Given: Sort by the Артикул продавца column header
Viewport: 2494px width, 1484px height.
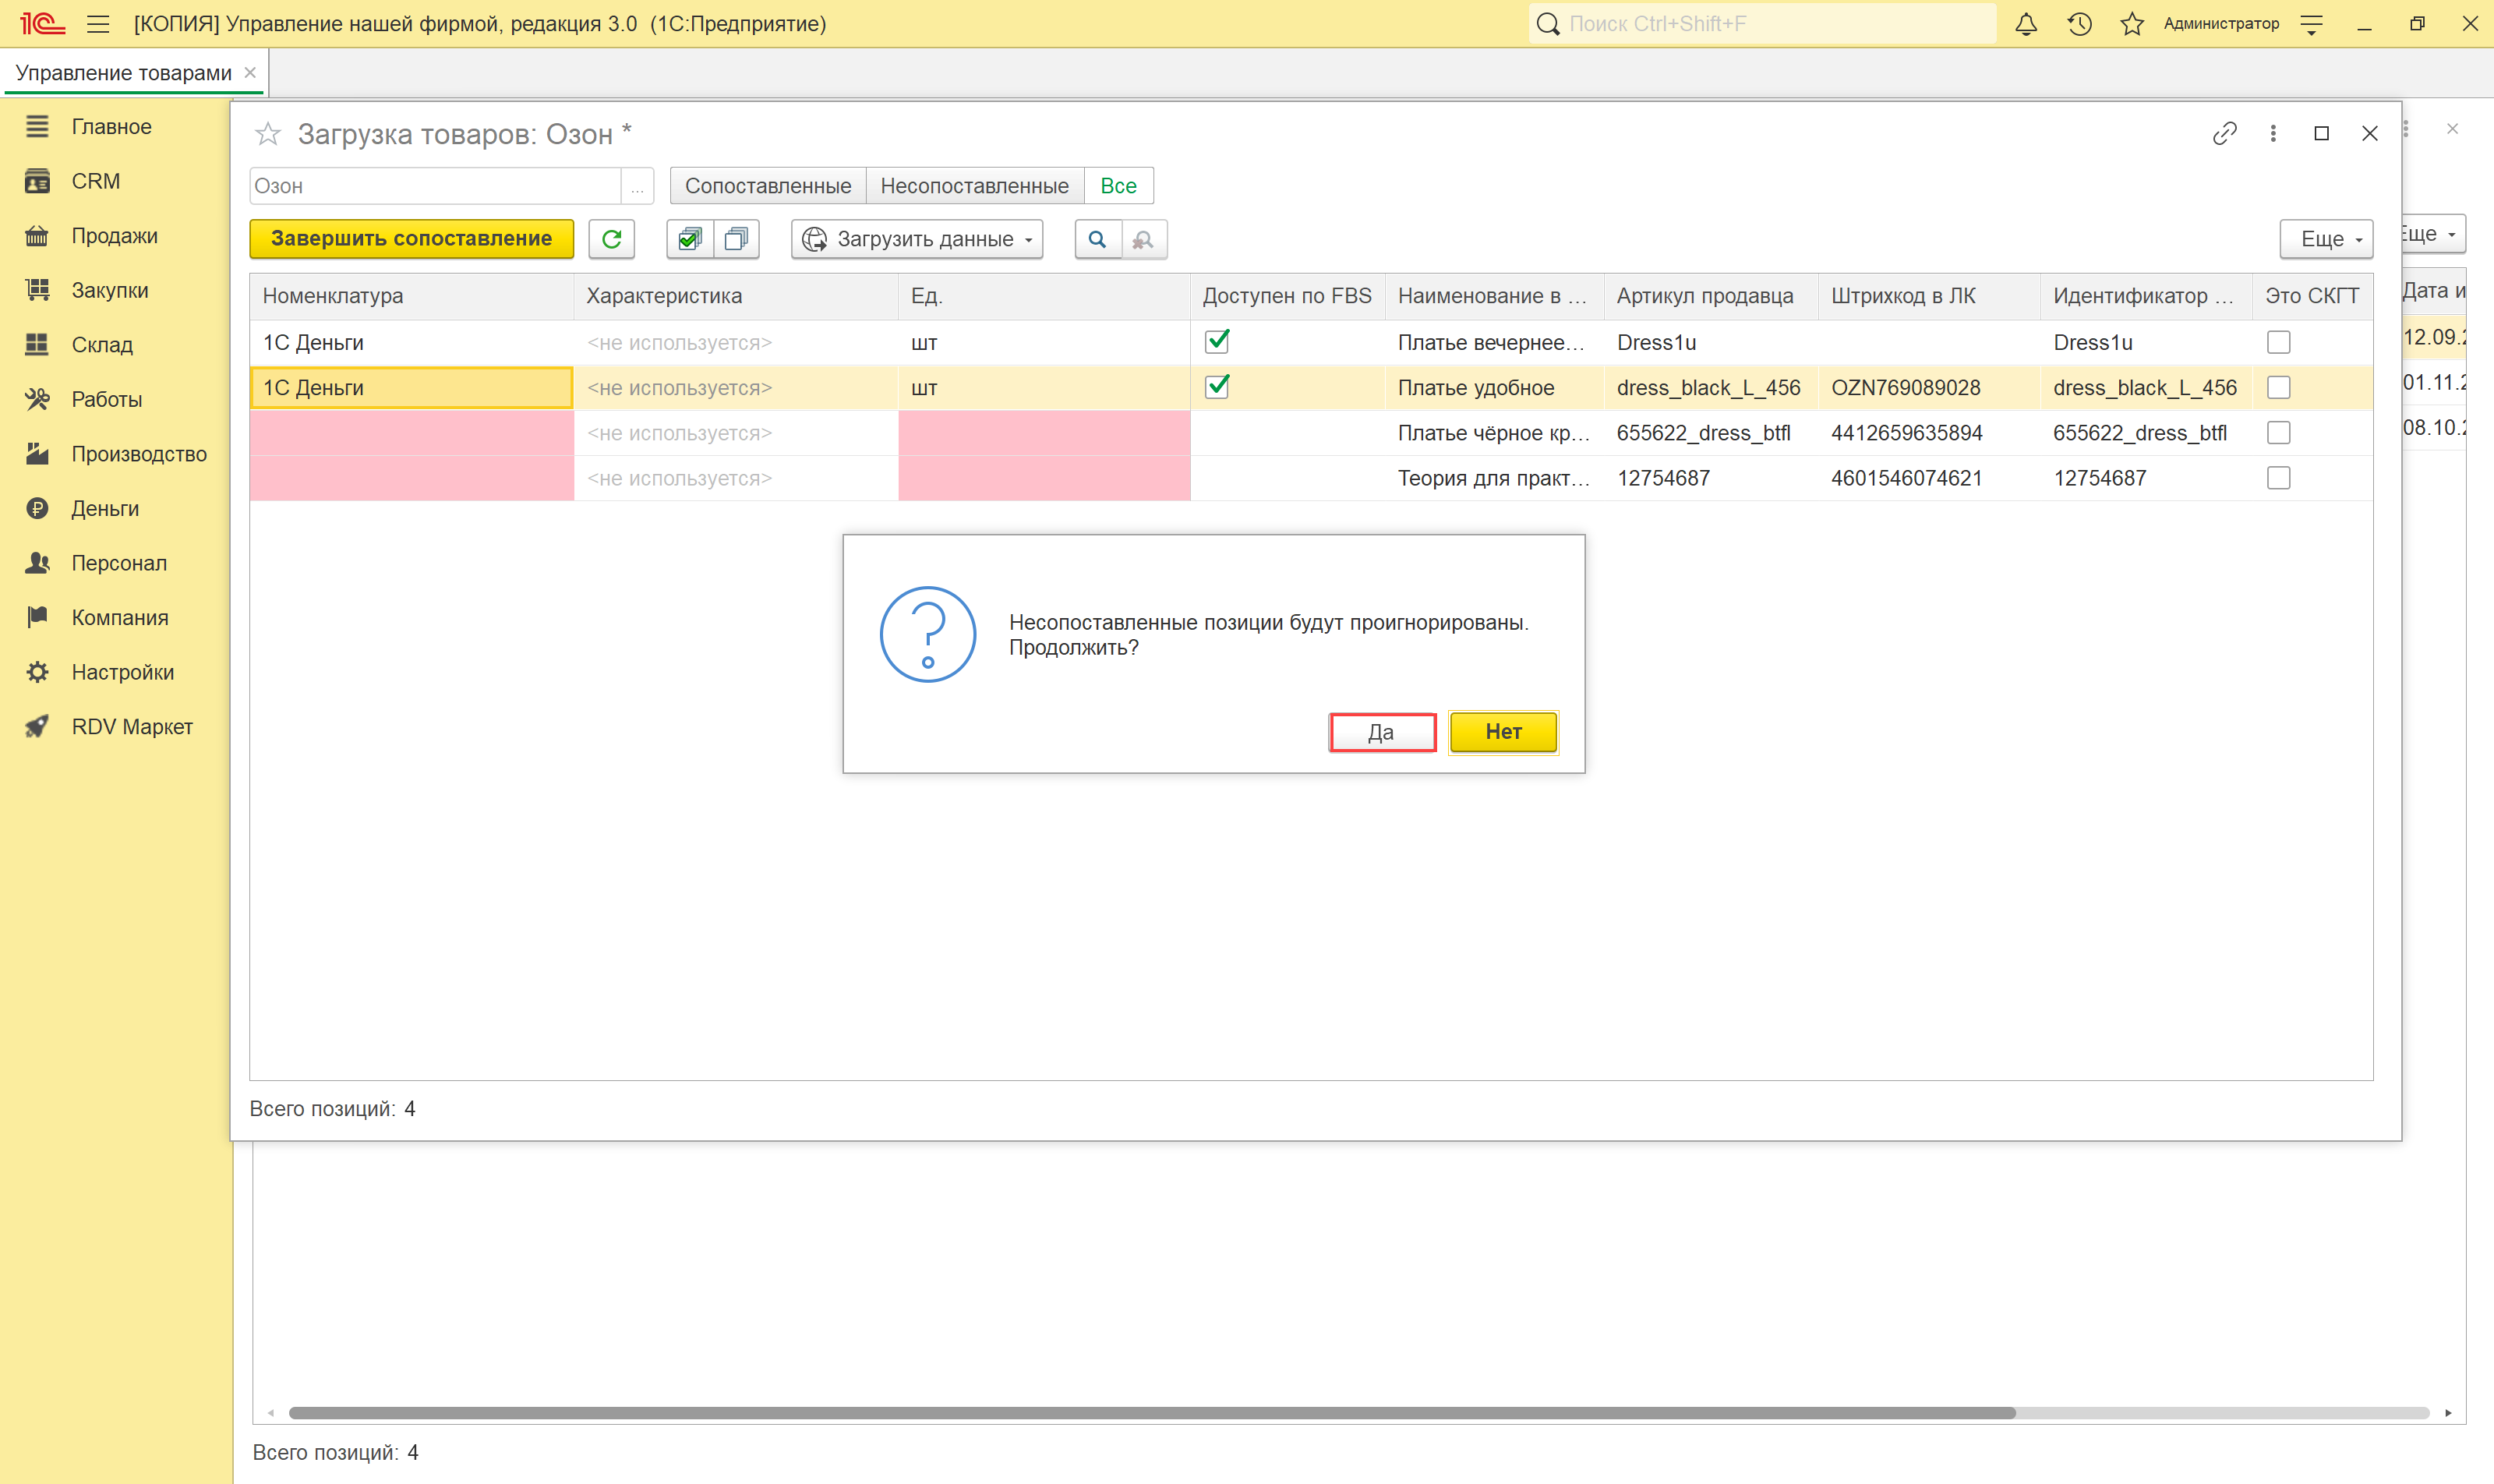Looking at the screenshot, I should pyautogui.click(x=1710, y=296).
